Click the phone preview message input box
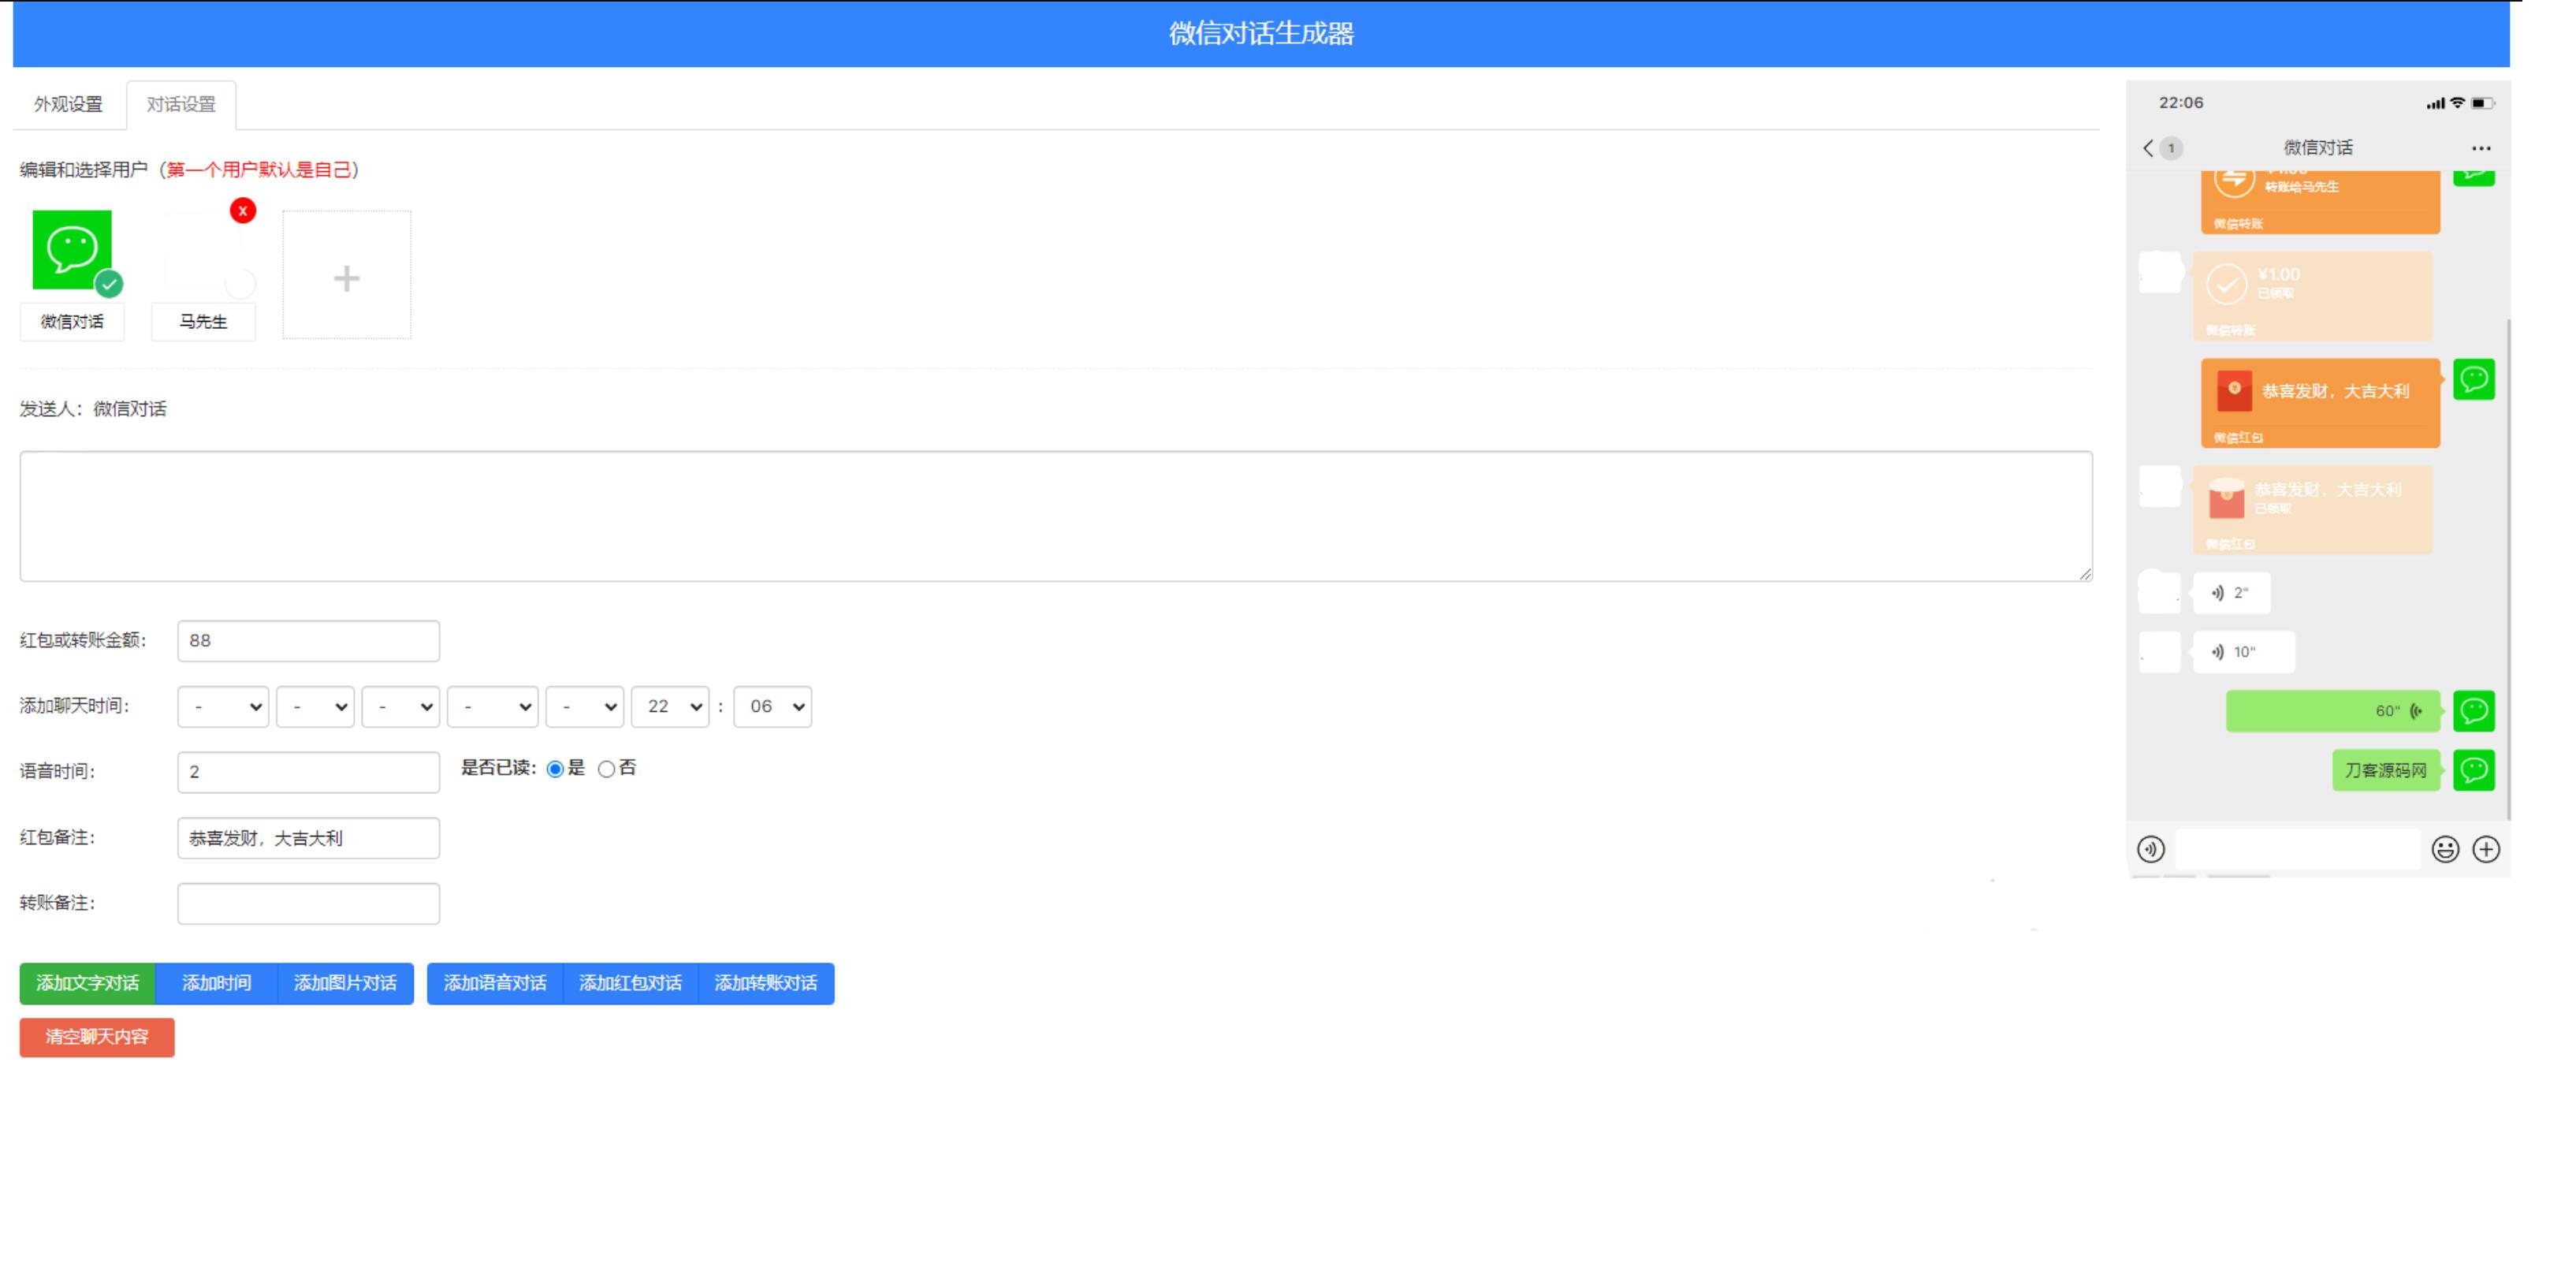 click(2298, 849)
